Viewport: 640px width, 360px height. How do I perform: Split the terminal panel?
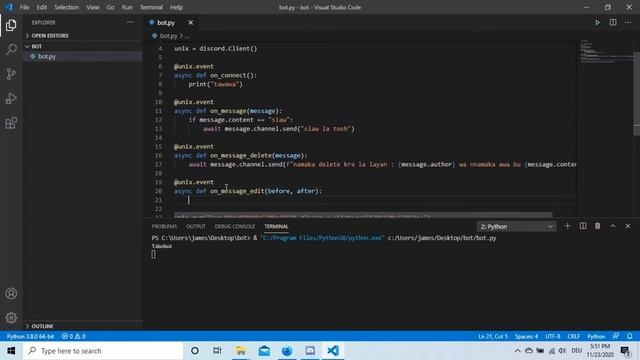pos(583,226)
